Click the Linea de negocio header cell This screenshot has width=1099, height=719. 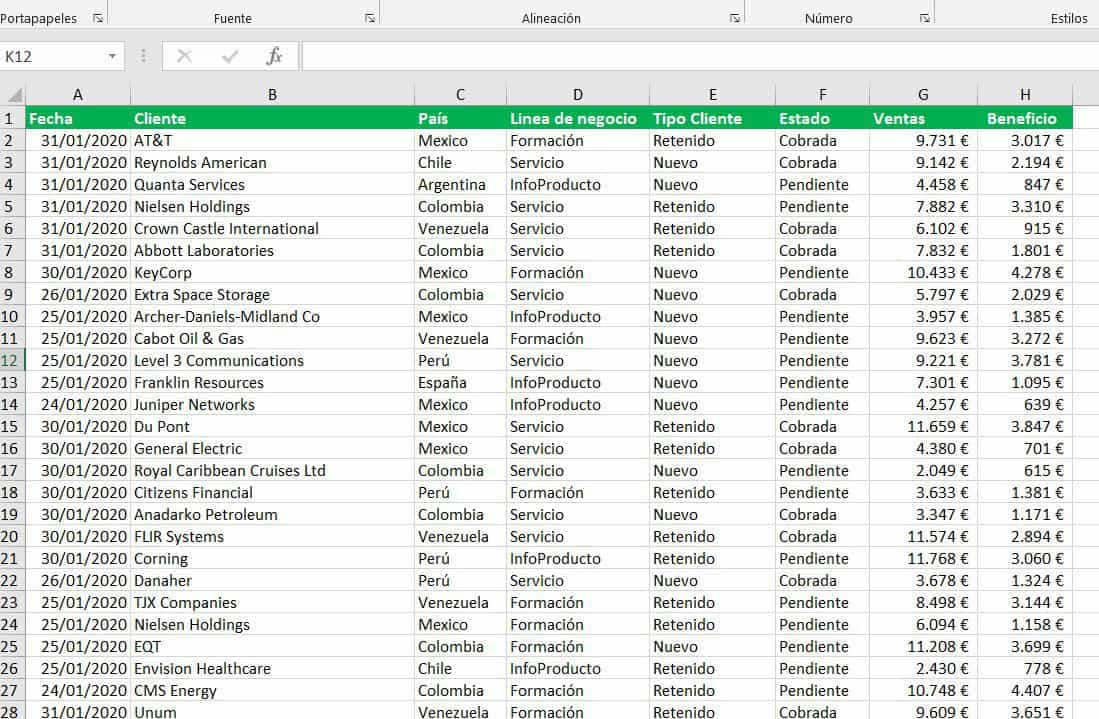(x=578, y=118)
